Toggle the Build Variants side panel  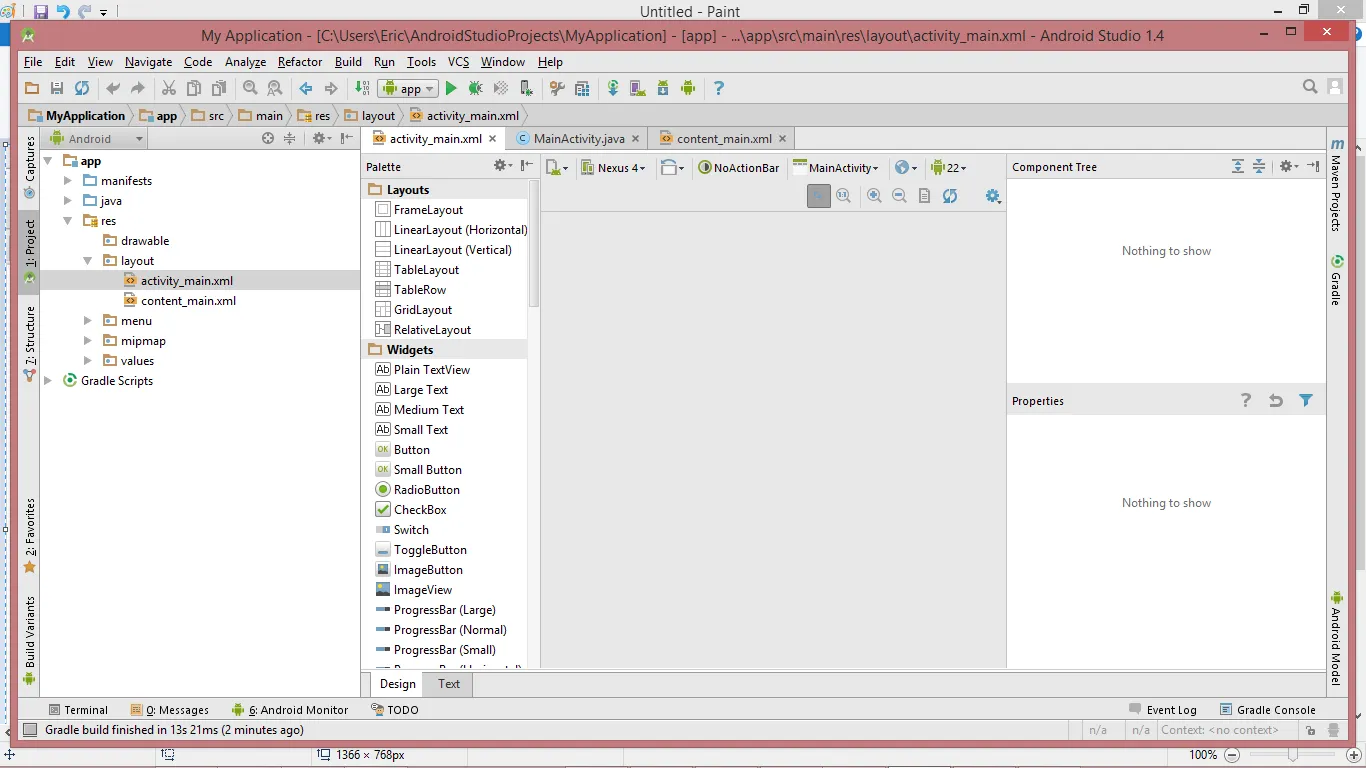tap(30, 632)
